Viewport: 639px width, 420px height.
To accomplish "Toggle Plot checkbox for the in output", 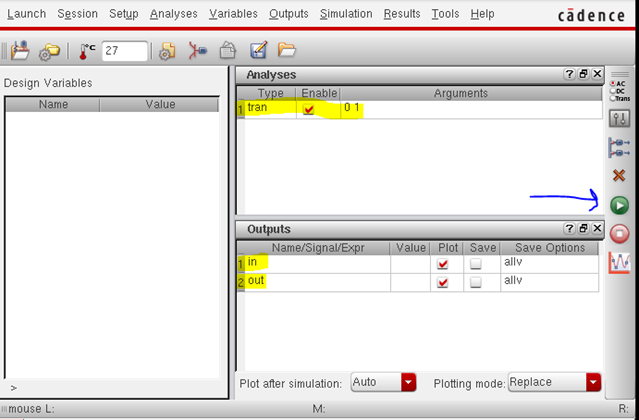I will (x=443, y=264).
